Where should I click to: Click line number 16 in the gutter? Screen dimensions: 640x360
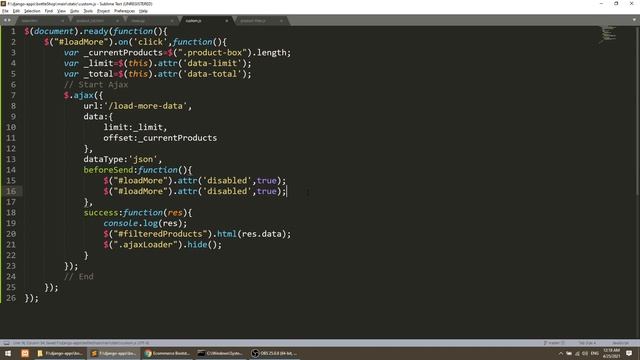[x=11, y=191]
